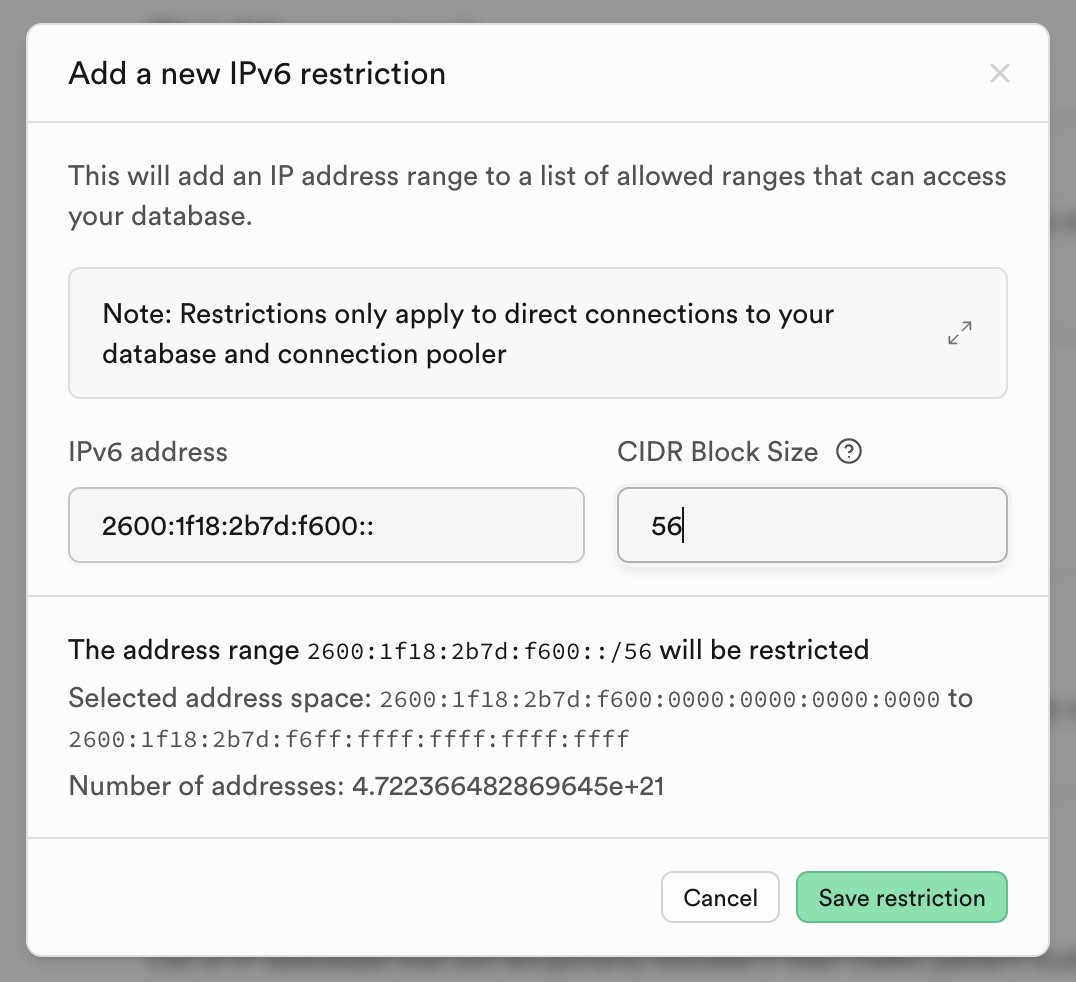The height and width of the screenshot is (982, 1076).
Task: Click the description about allowed IP ranges
Action: click(x=537, y=196)
